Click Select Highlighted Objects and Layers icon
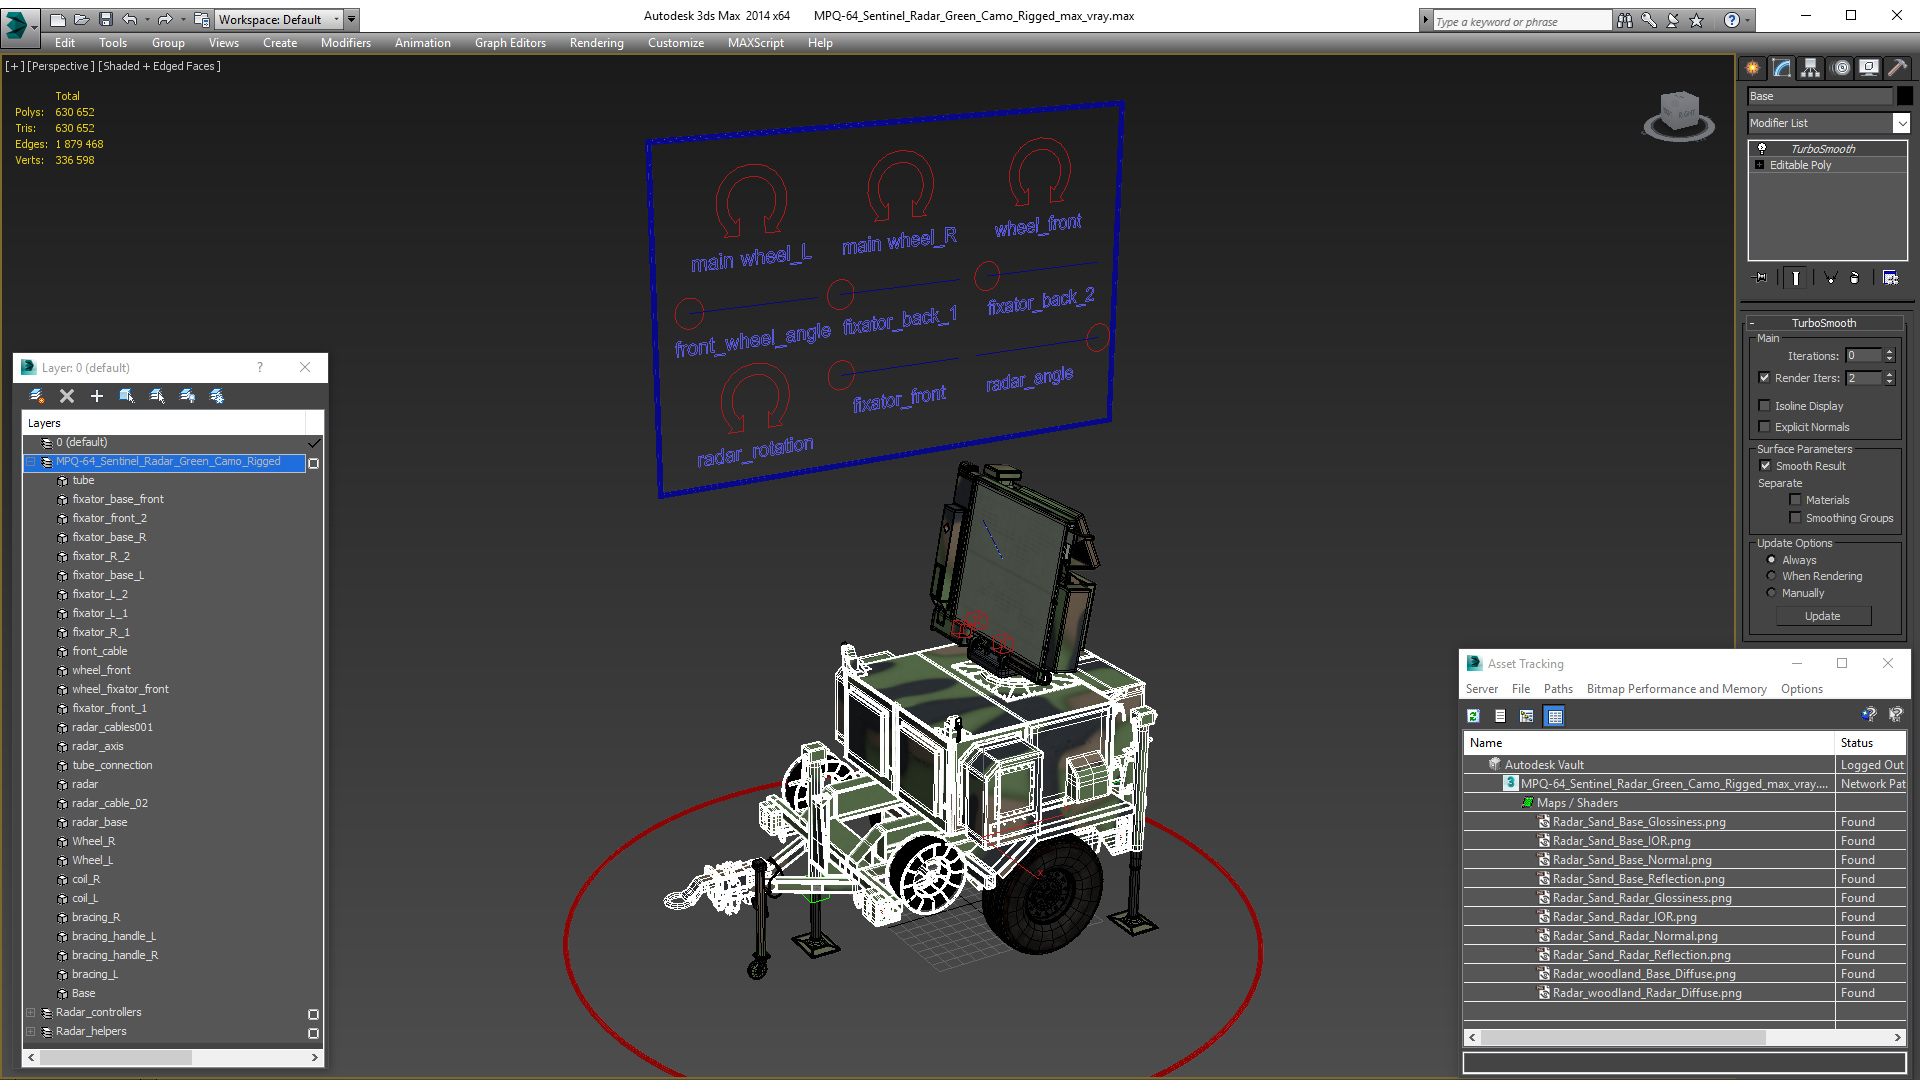 127,396
